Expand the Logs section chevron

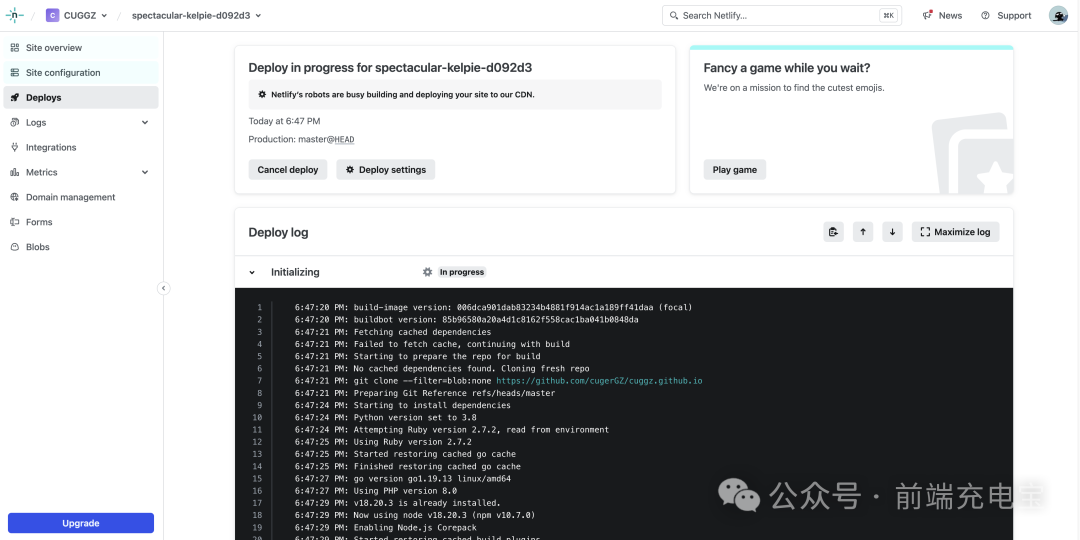pyautogui.click(x=145, y=123)
